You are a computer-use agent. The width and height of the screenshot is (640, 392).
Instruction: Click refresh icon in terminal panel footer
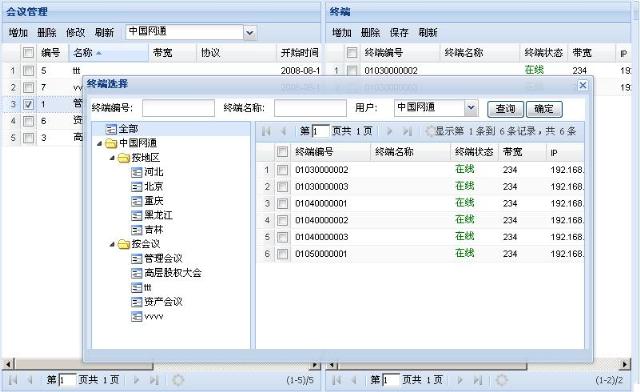pos(502,380)
